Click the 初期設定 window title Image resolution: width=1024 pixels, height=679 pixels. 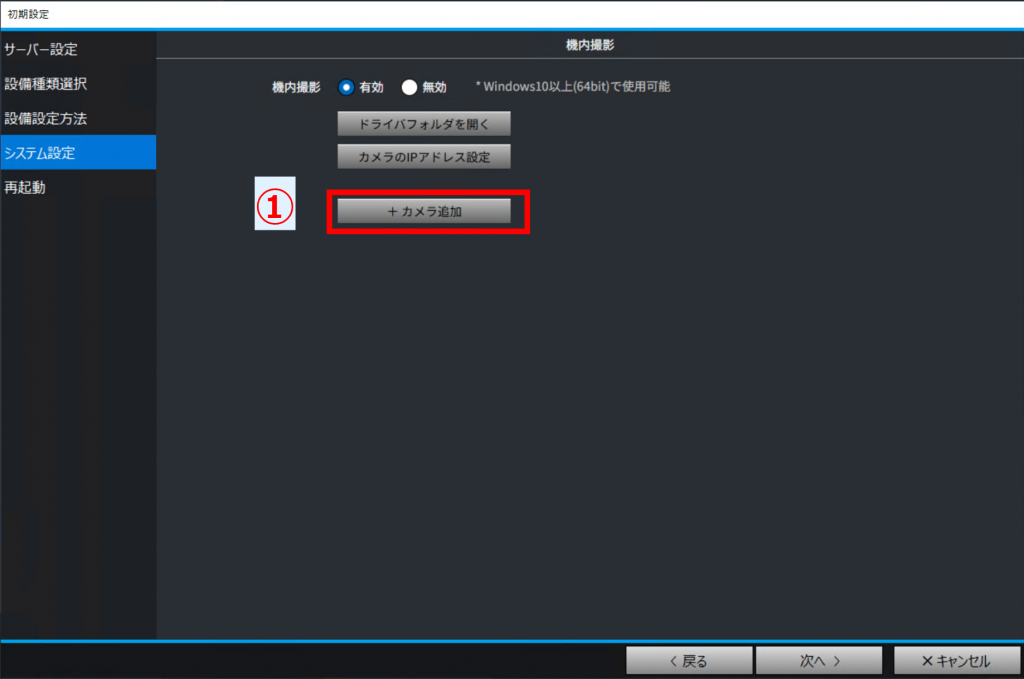pos(28,14)
